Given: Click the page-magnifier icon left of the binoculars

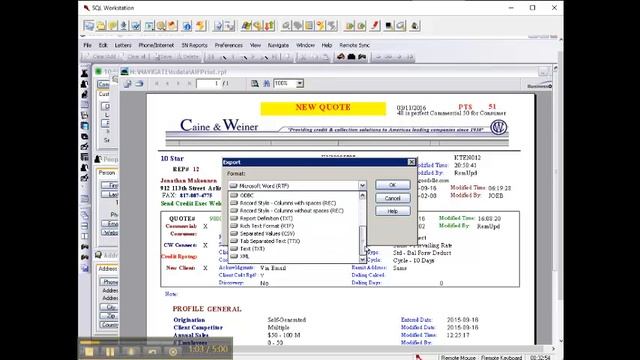Looking at the screenshot, I should [255, 84].
